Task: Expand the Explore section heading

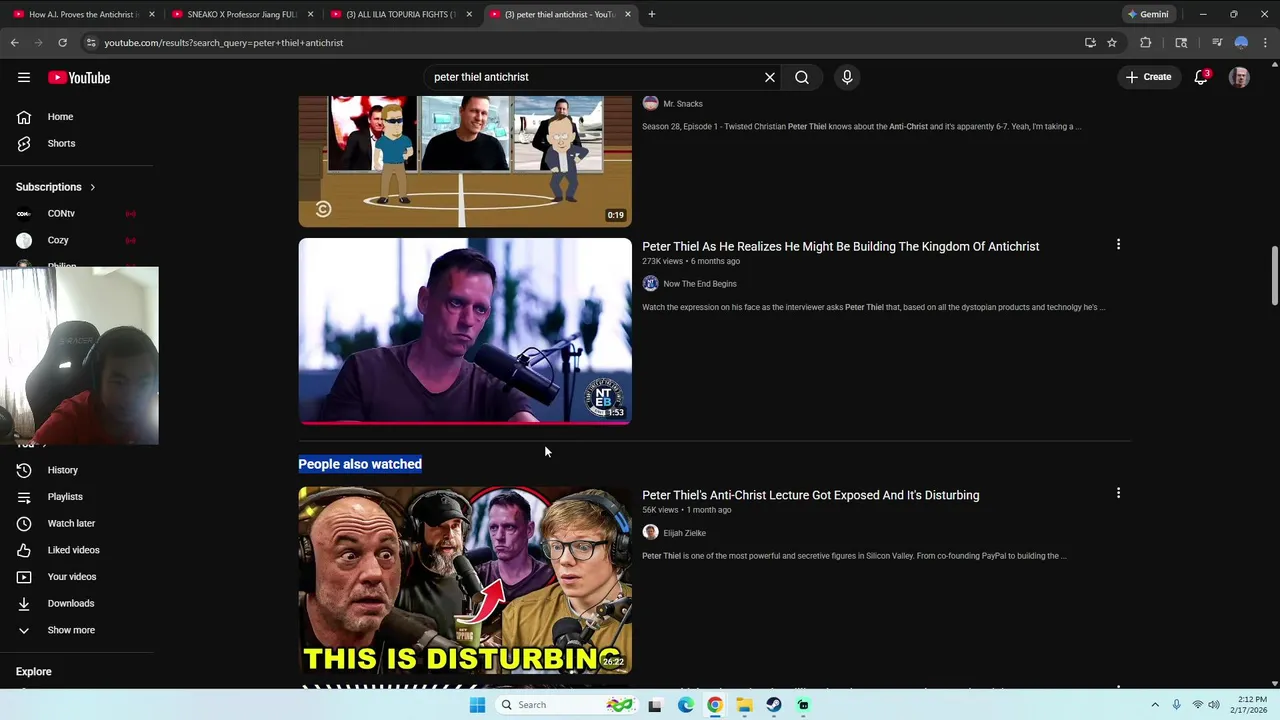Action: tap(34, 672)
